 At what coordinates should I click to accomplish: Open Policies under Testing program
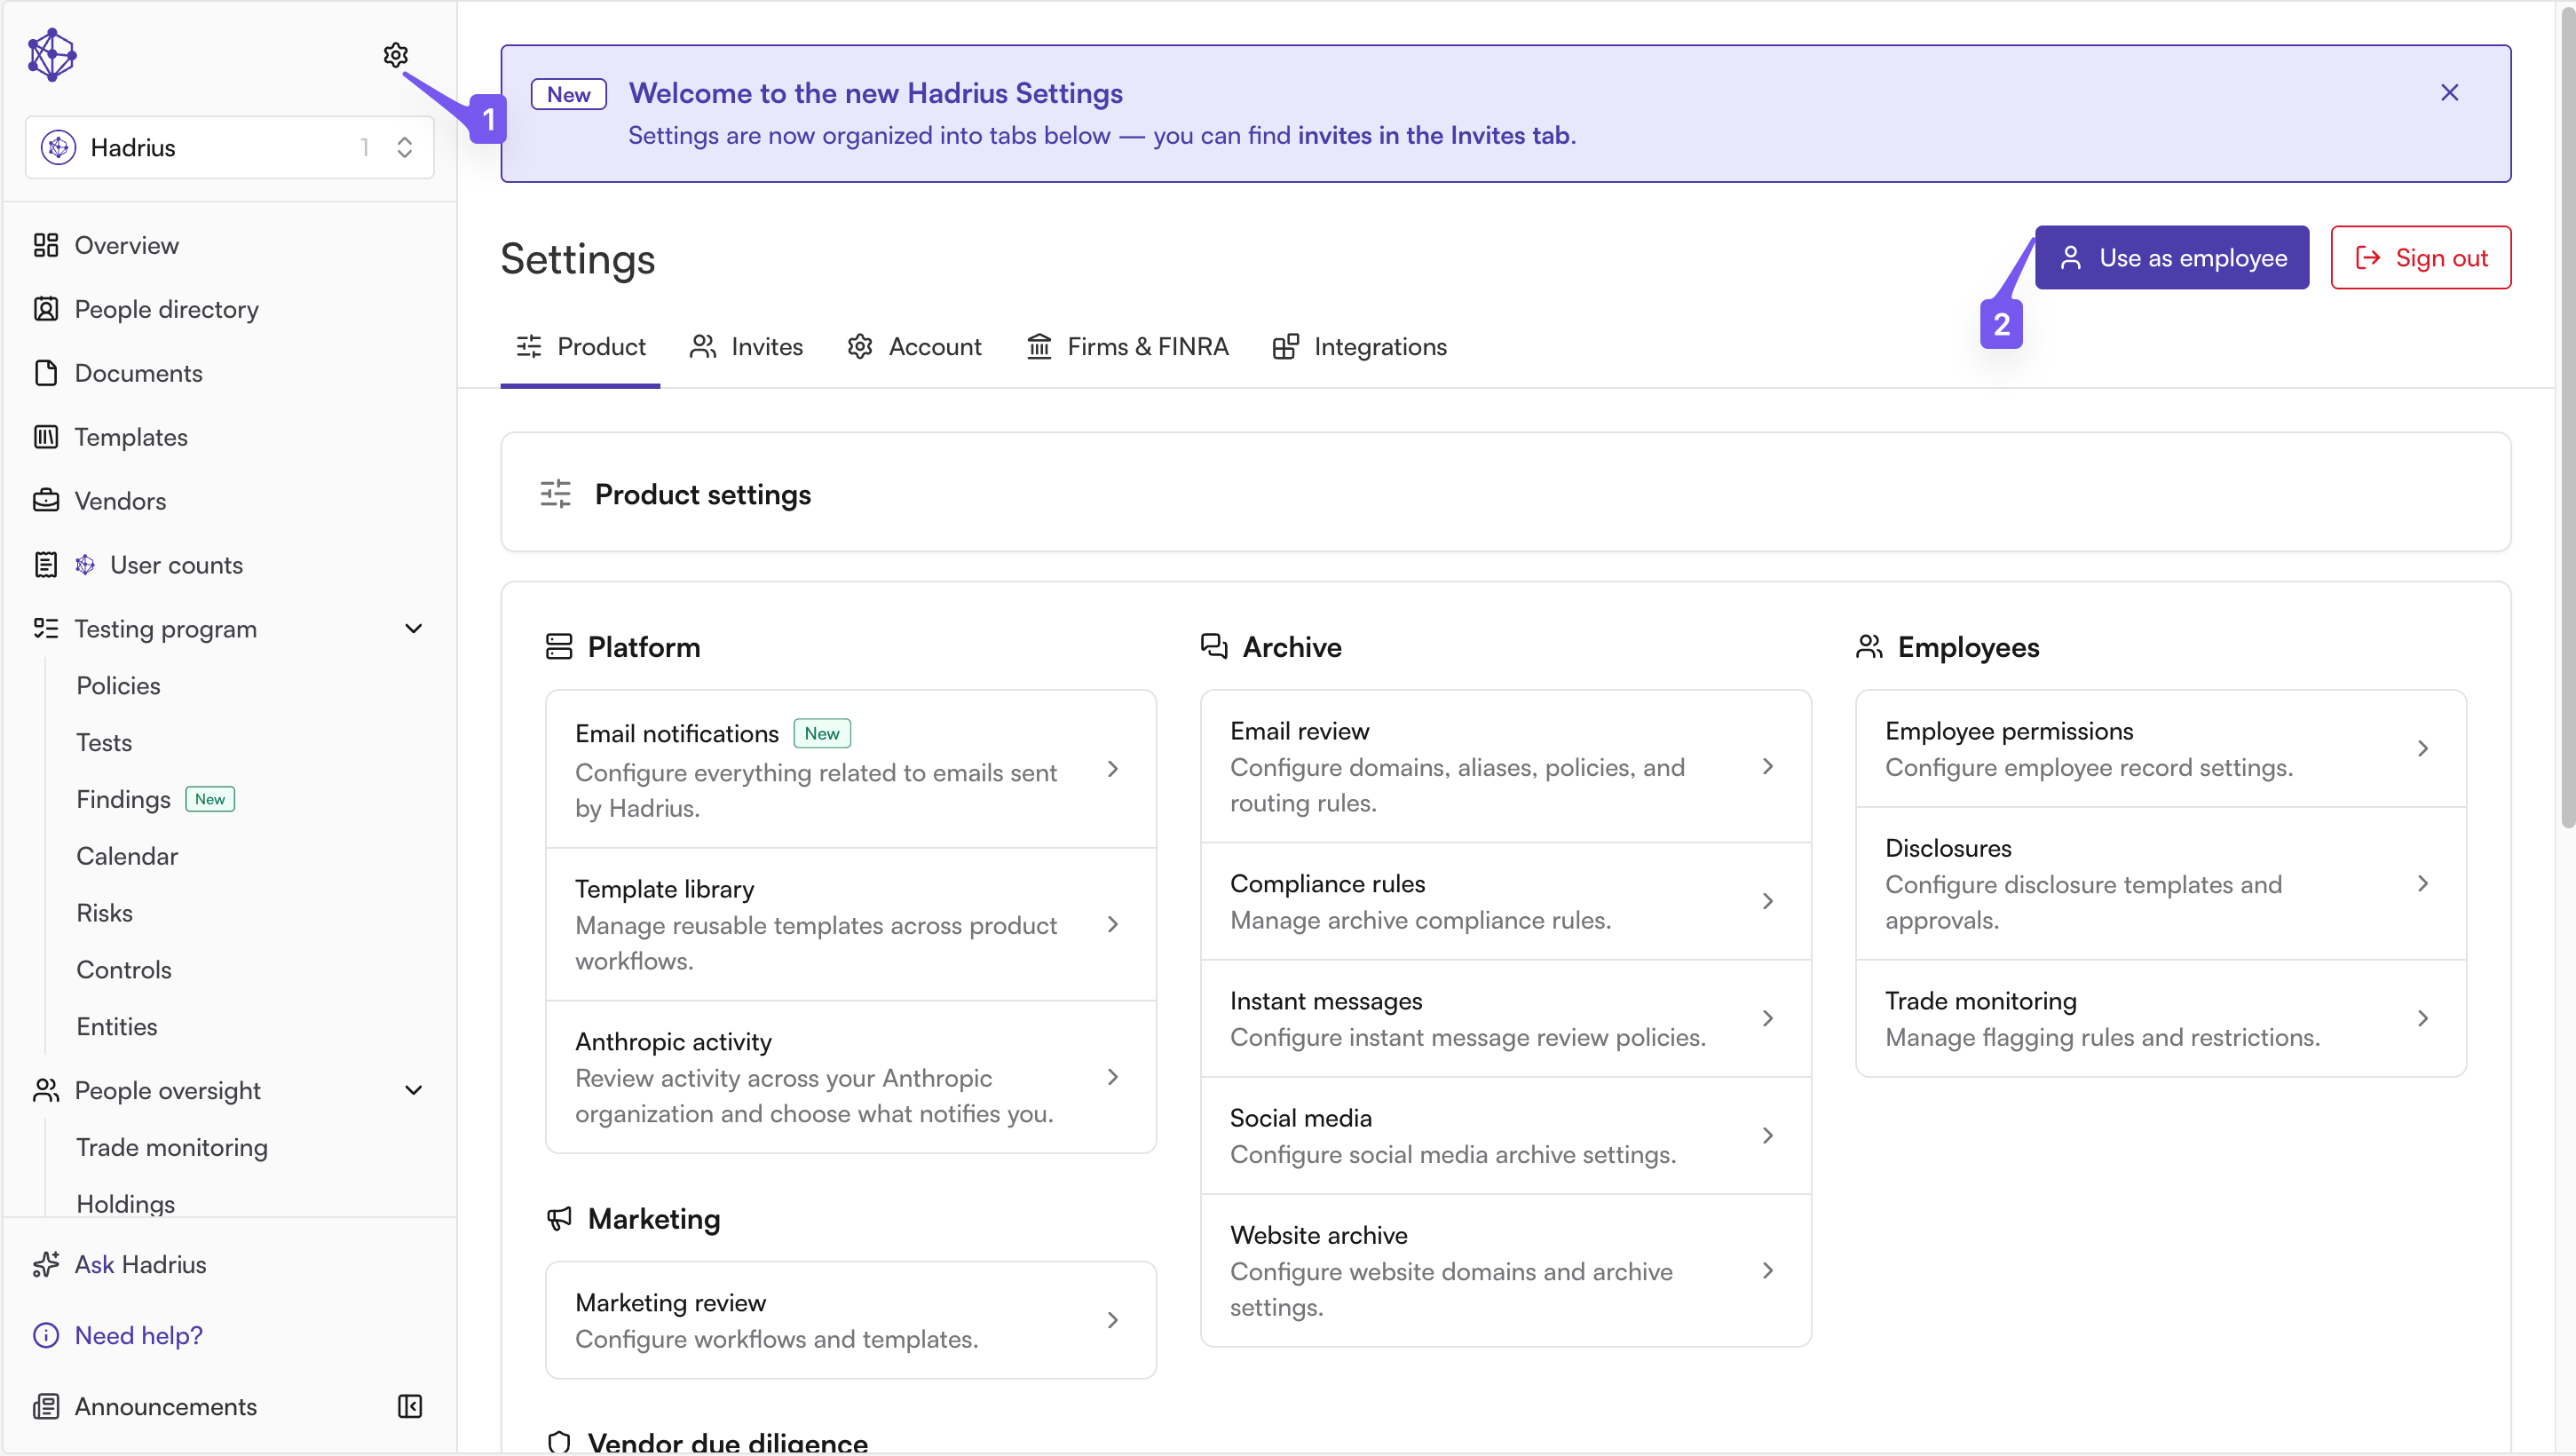point(118,686)
